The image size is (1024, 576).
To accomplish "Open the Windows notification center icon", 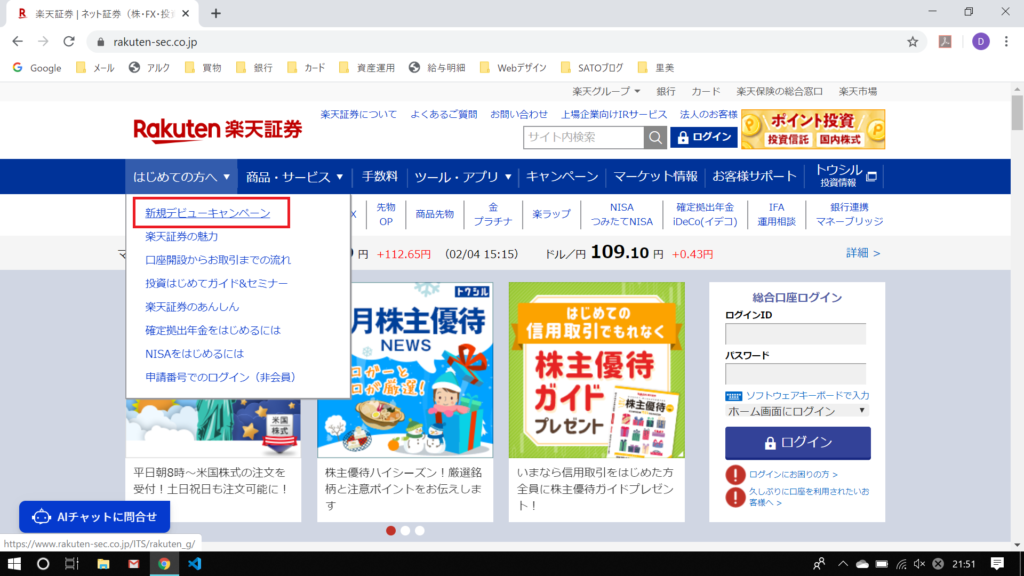I will tap(997, 564).
